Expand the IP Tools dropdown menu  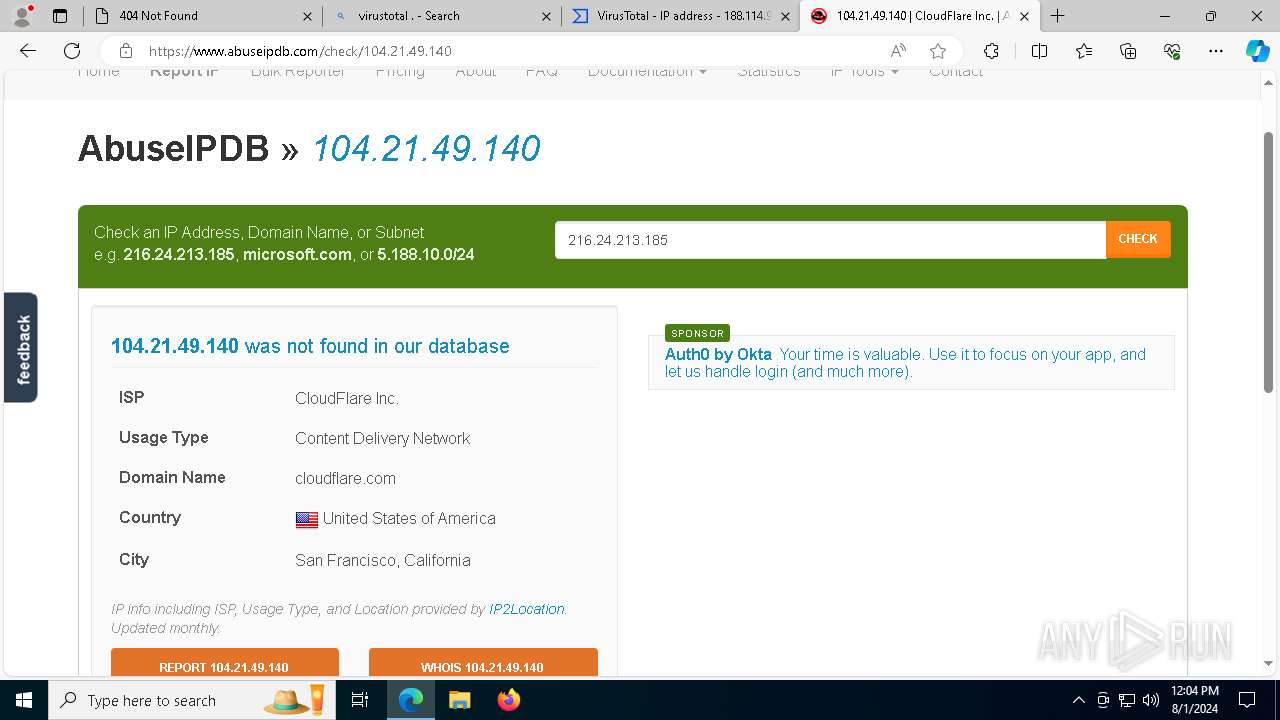tap(864, 72)
